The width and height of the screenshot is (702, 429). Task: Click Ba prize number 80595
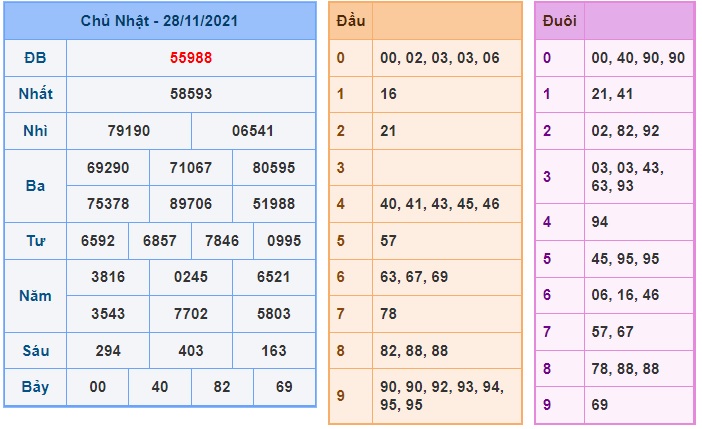pyautogui.click(x=274, y=167)
